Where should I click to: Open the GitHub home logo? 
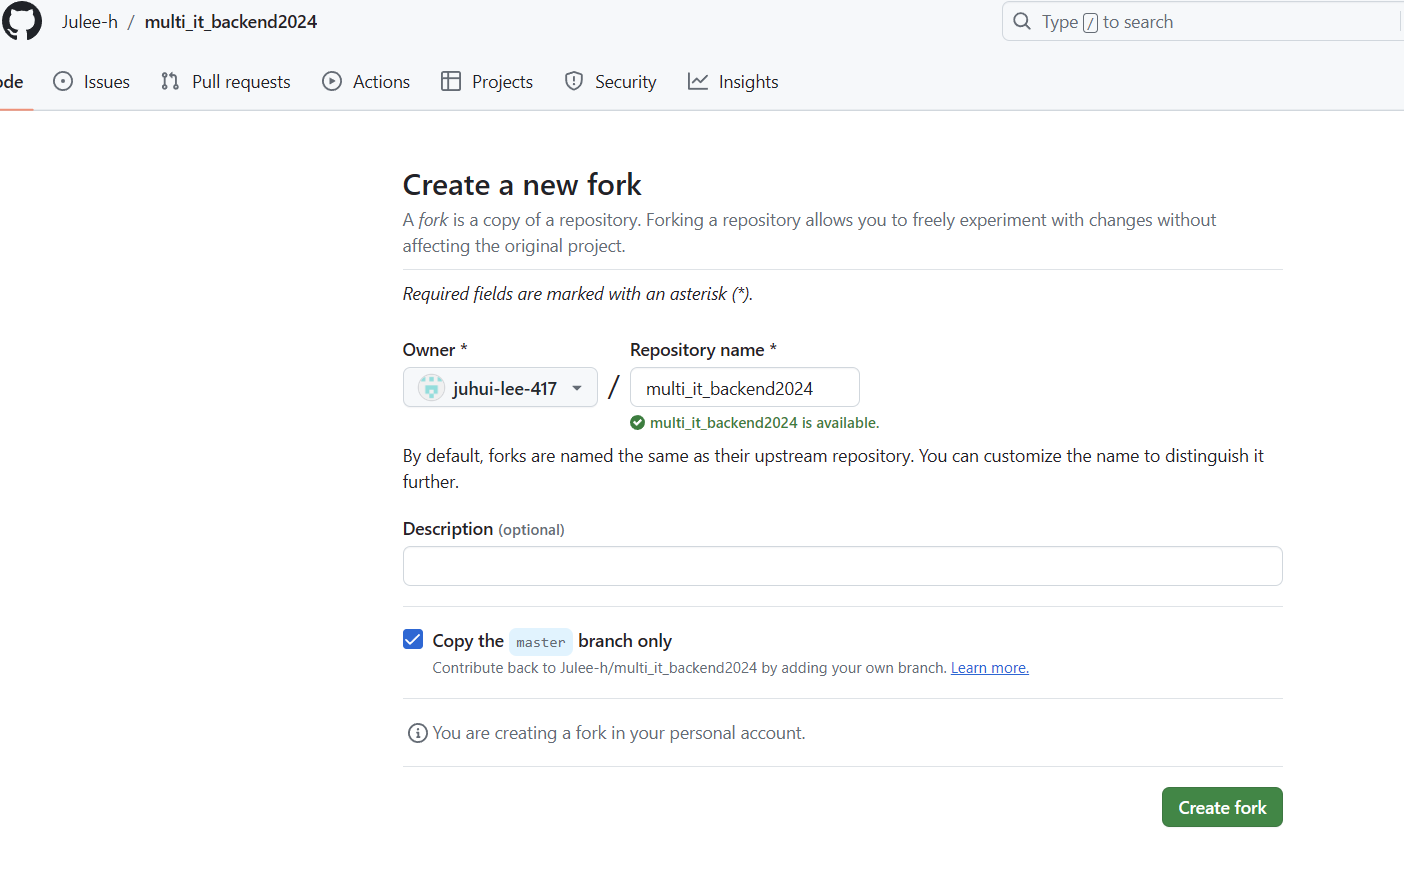pyautogui.click(x=21, y=21)
